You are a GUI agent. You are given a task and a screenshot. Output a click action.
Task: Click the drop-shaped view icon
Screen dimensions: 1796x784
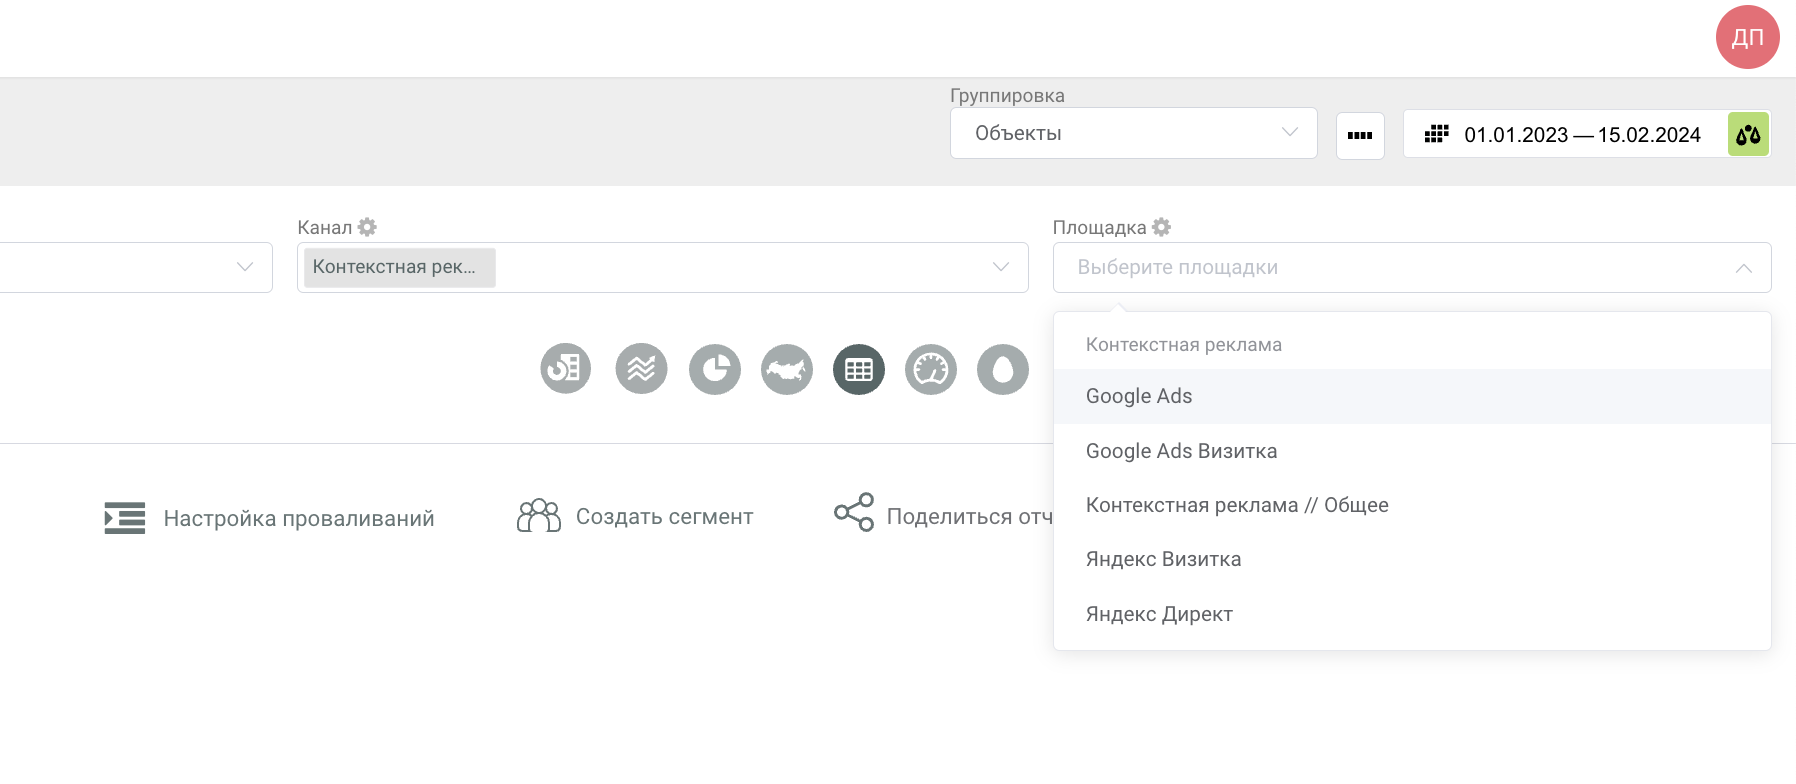[x=1003, y=369]
